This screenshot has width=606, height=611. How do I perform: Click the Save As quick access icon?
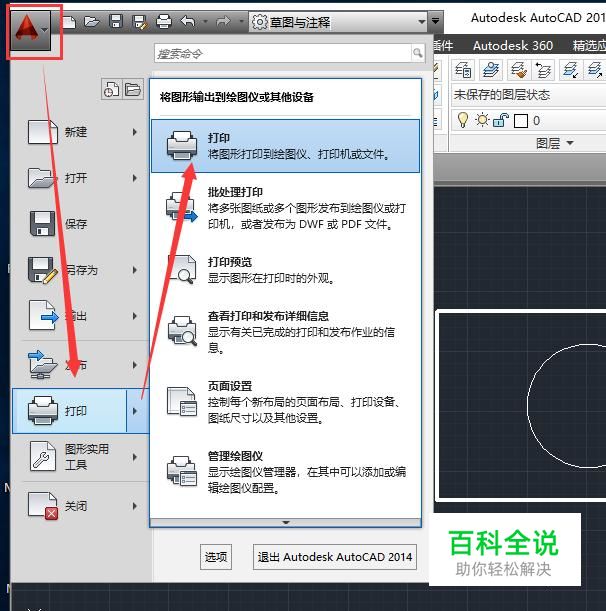pyautogui.click(x=140, y=22)
